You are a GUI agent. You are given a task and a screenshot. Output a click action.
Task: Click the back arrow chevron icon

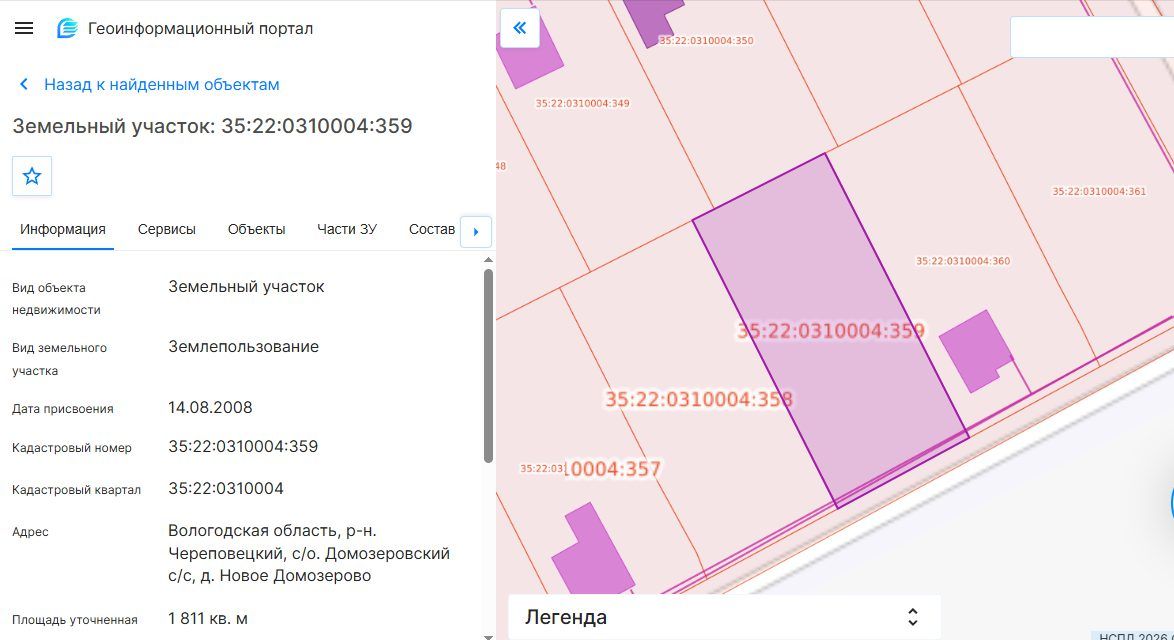tap(24, 84)
